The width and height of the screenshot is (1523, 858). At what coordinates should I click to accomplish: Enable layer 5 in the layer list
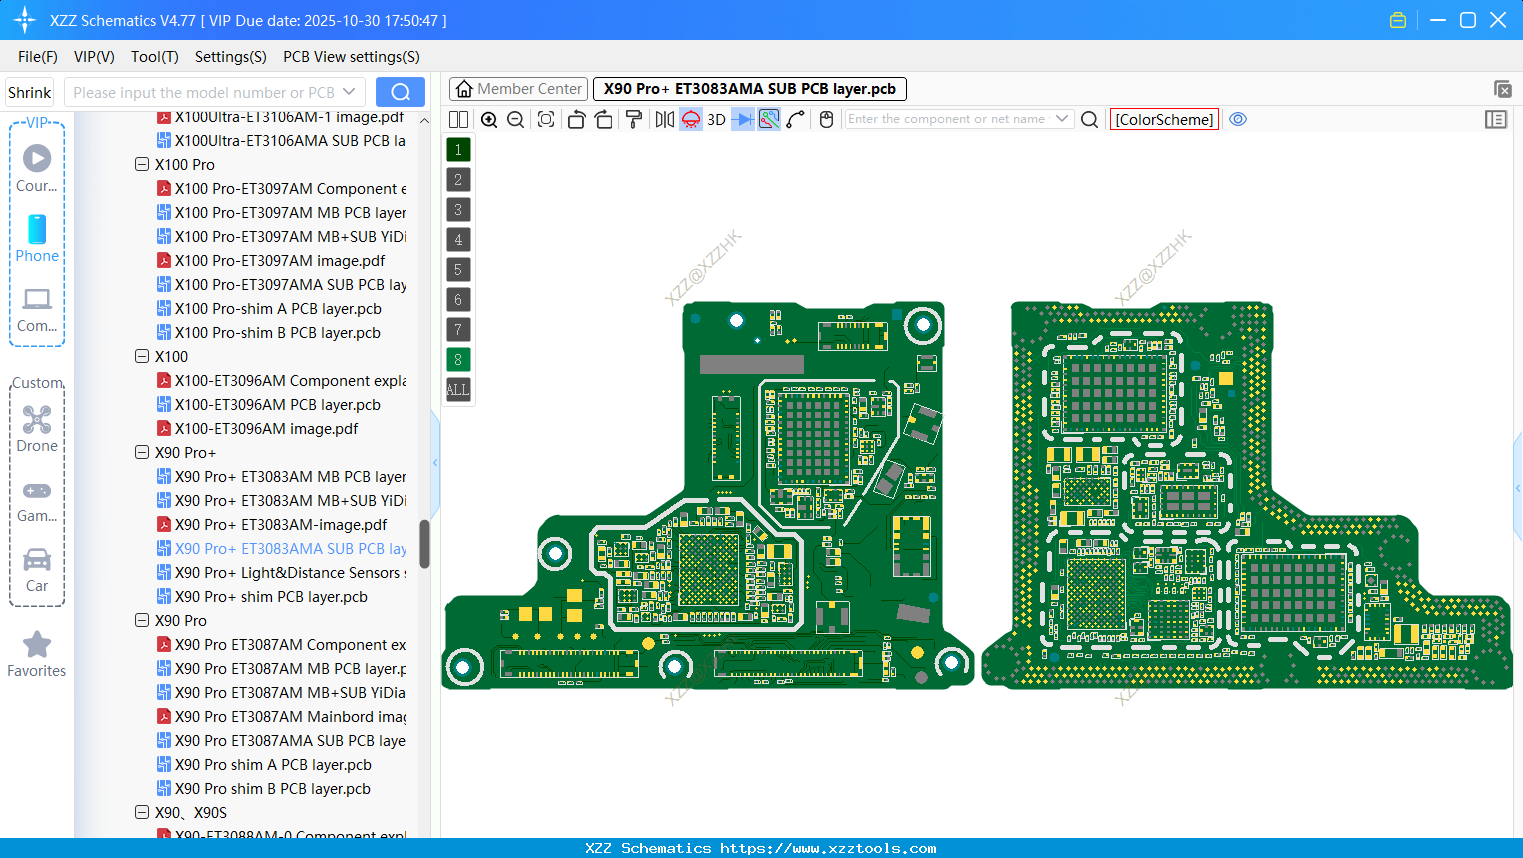point(457,269)
